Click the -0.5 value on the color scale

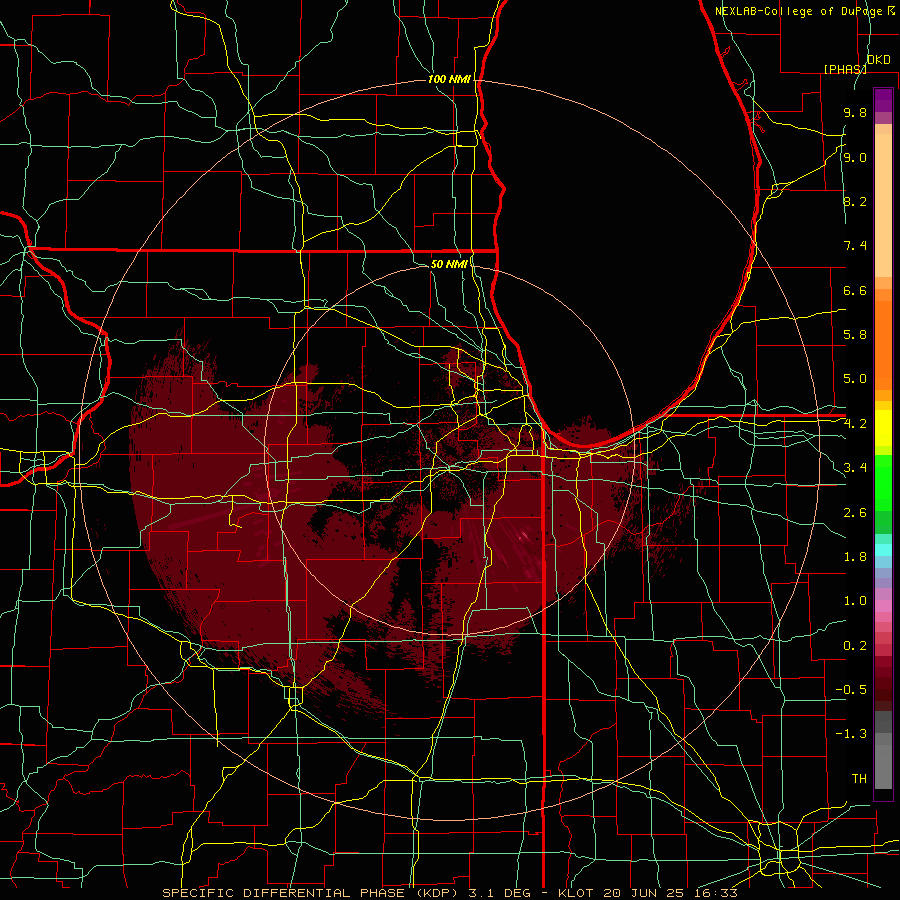coord(851,690)
